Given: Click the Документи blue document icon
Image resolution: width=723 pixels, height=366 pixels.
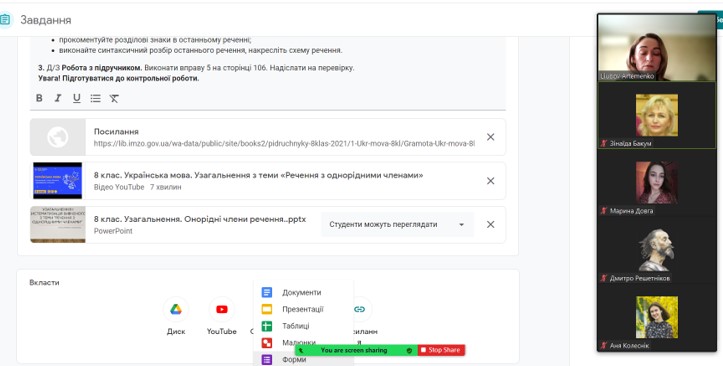Looking at the screenshot, I should [267, 292].
